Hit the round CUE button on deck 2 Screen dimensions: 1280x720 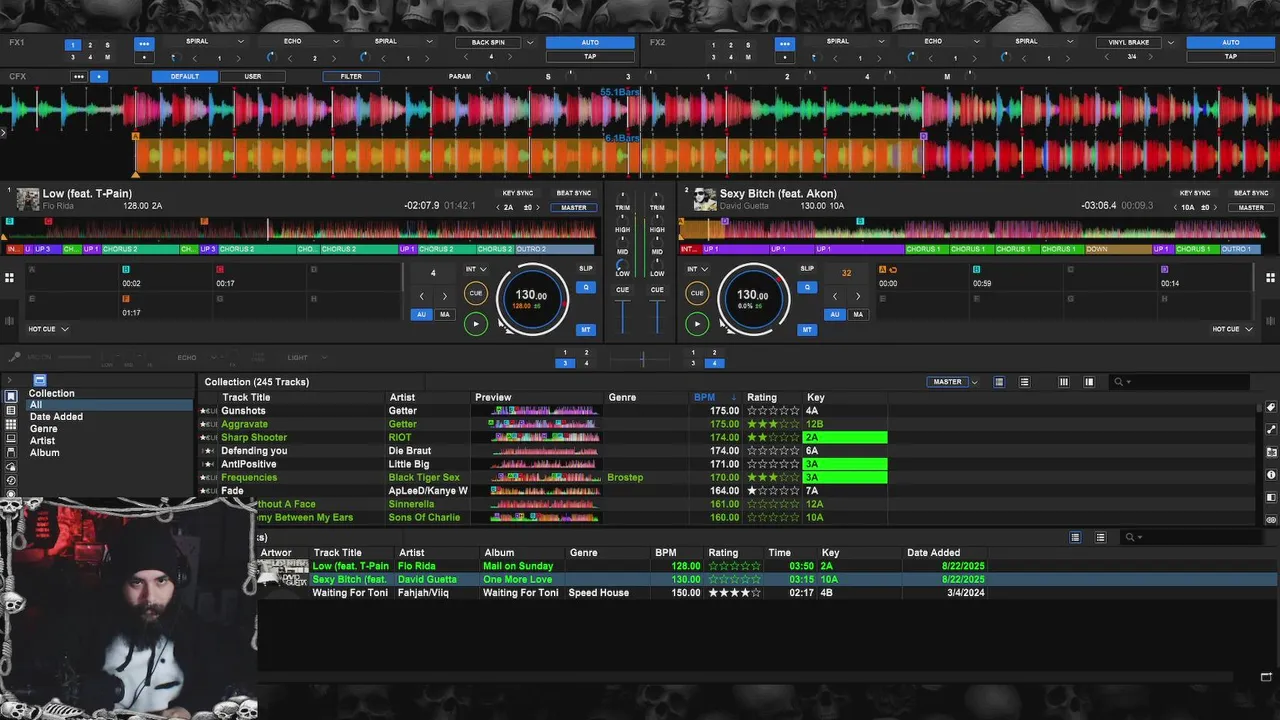pyautogui.click(x=697, y=293)
